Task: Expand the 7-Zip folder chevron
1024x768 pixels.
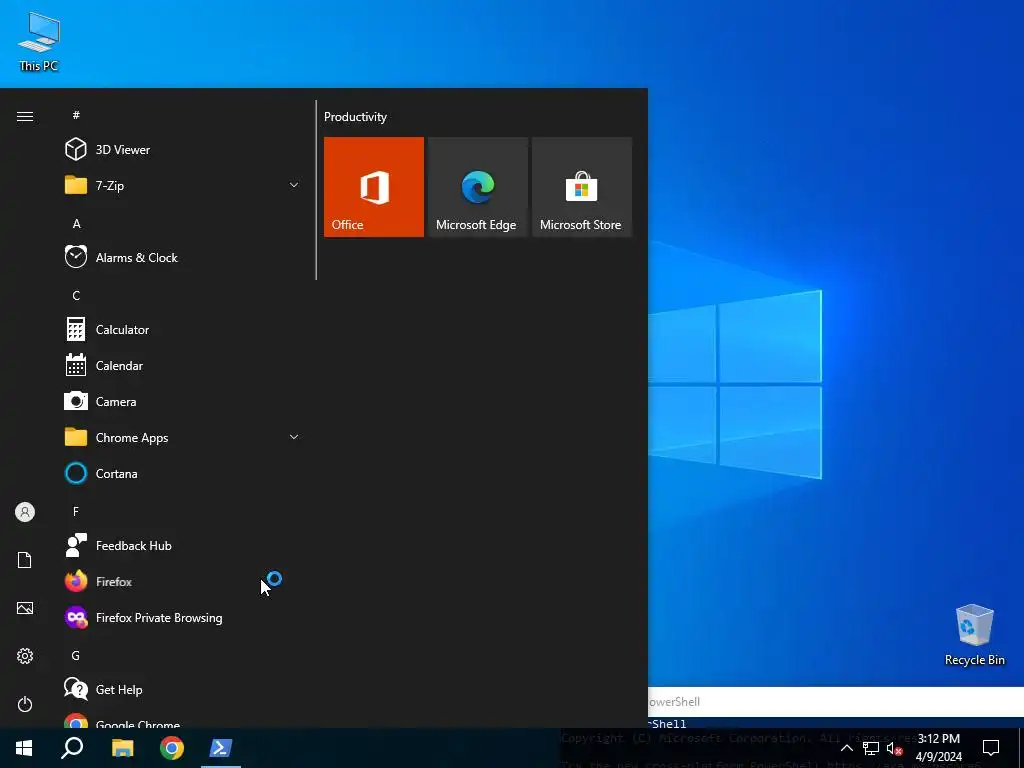Action: (294, 185)
